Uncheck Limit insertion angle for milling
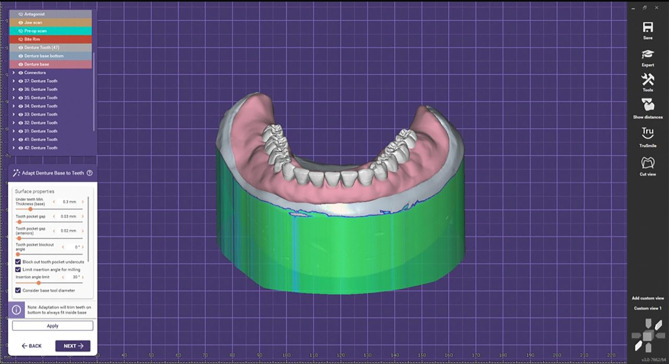This screenshot has width=669, height=364. click(18, 270)
